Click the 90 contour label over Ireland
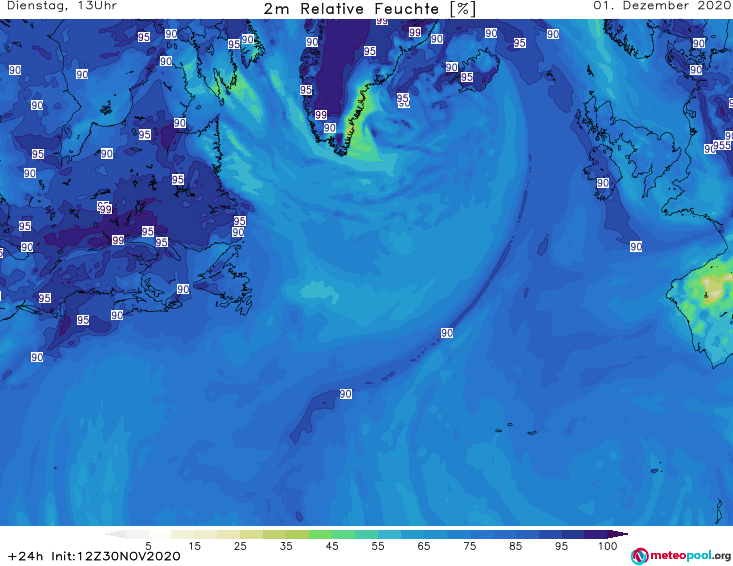 coord(603,183)
